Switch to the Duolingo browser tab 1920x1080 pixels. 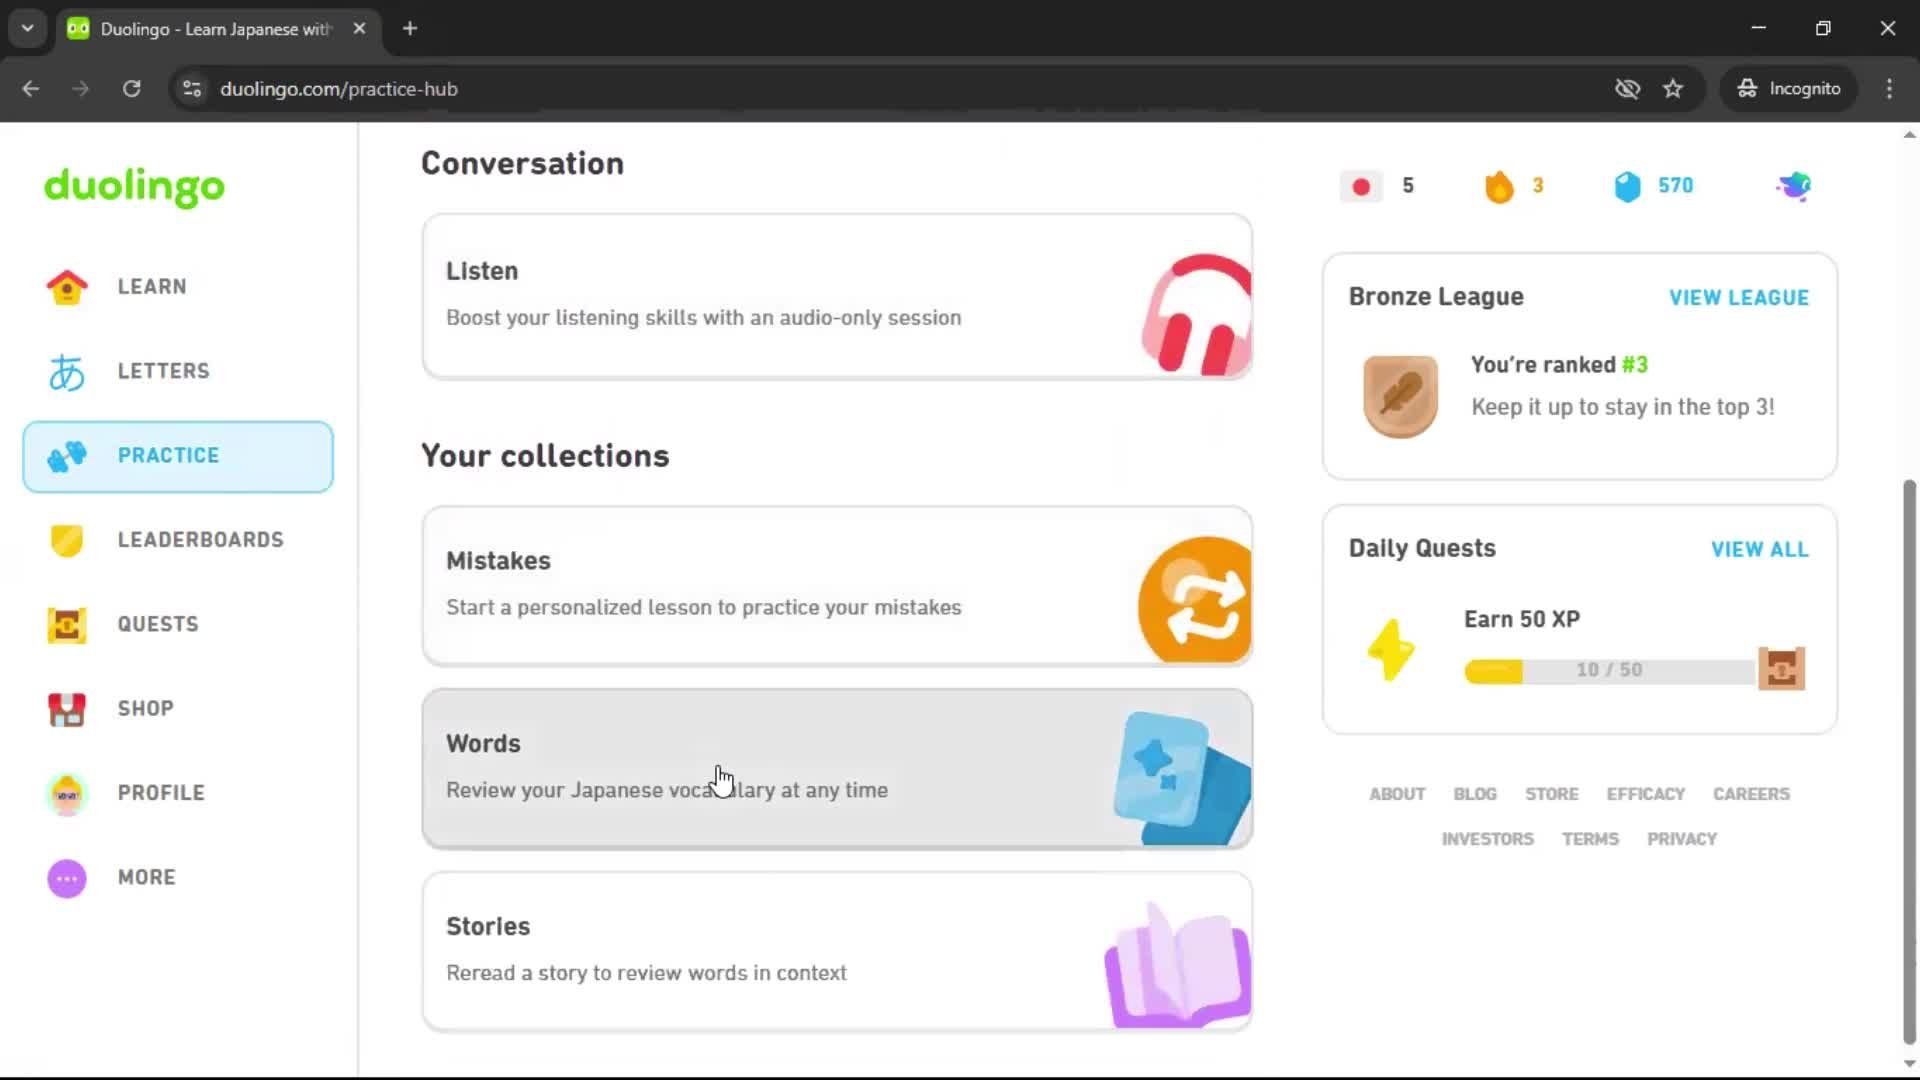(x=200, y=28)
